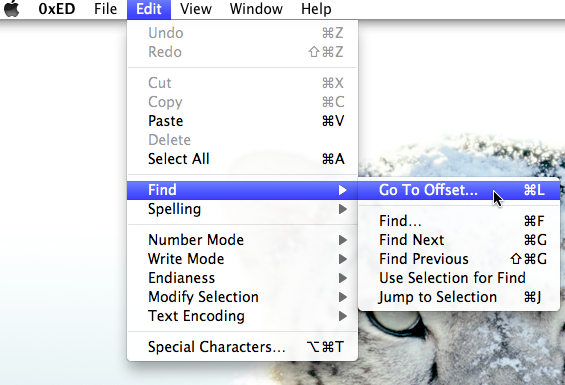Viewport: 565px width, 385px height.
Task: Choose Go To Offset… command
Action: (459, 190)
